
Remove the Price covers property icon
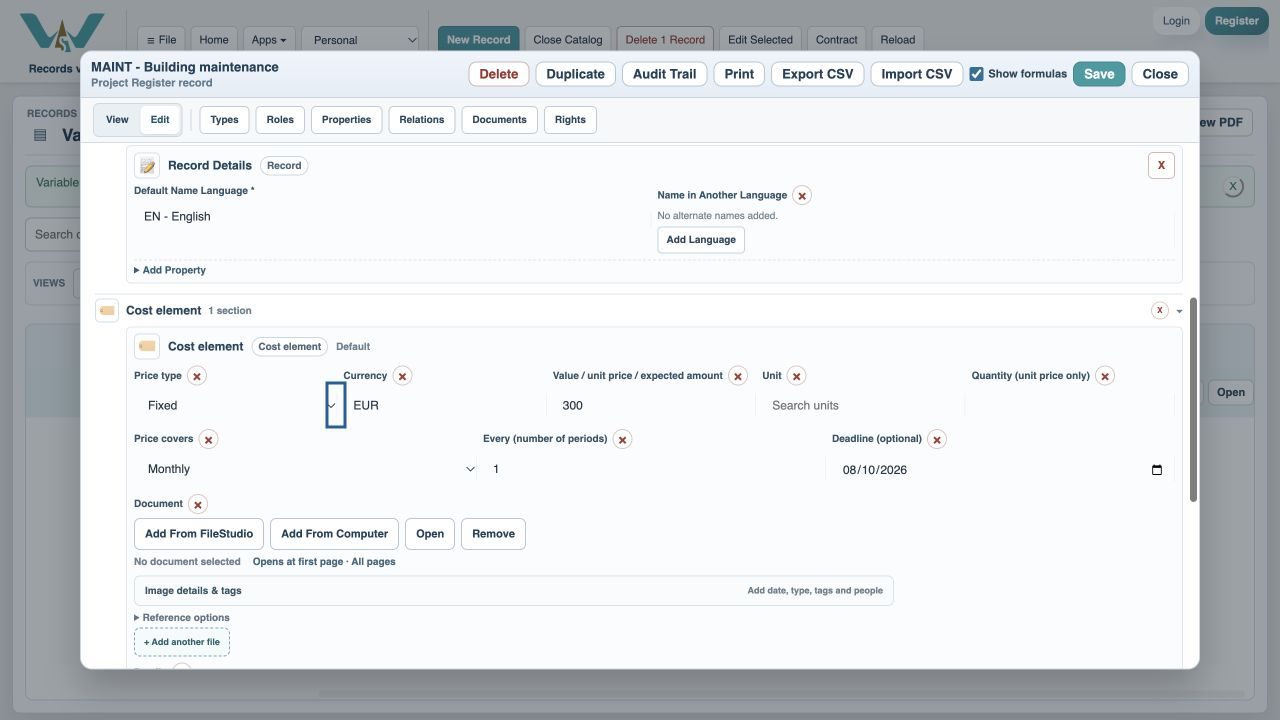point(208,439)
